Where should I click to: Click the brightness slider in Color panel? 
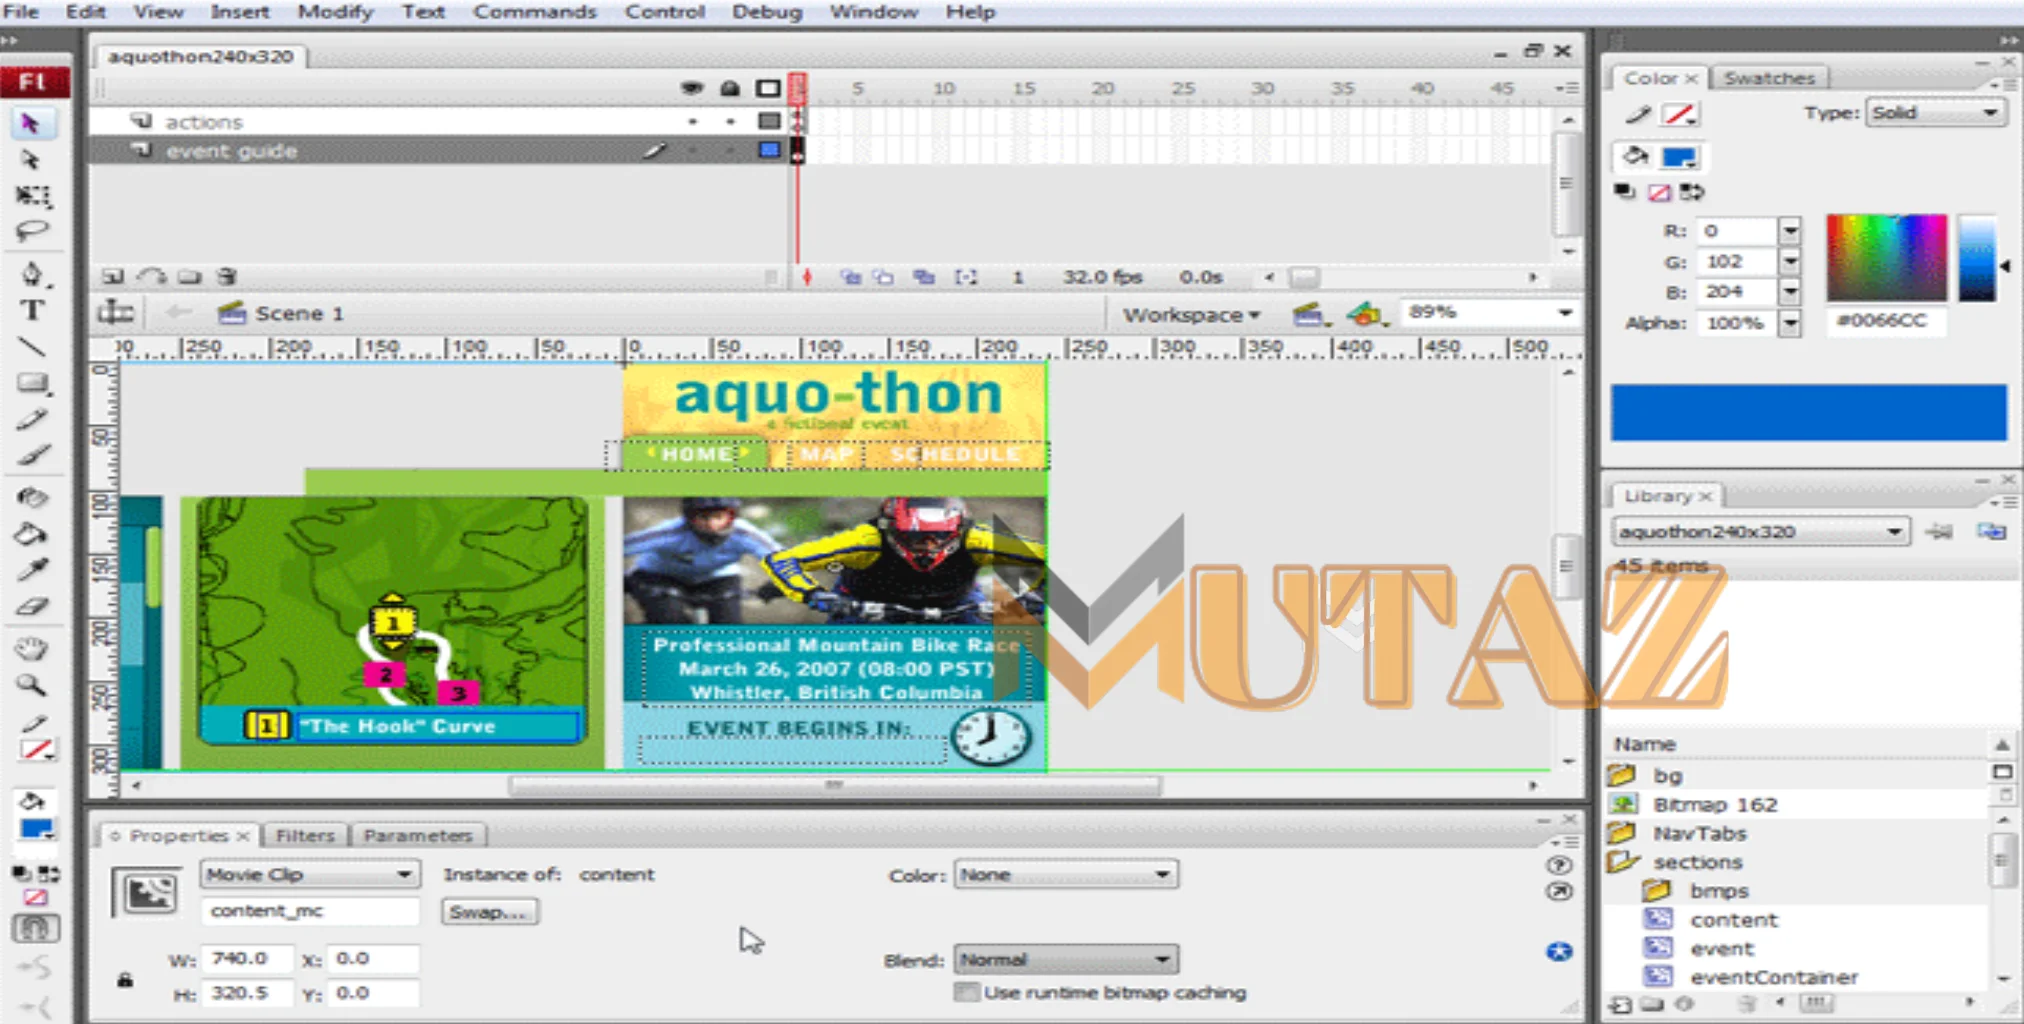(1977, 257)
